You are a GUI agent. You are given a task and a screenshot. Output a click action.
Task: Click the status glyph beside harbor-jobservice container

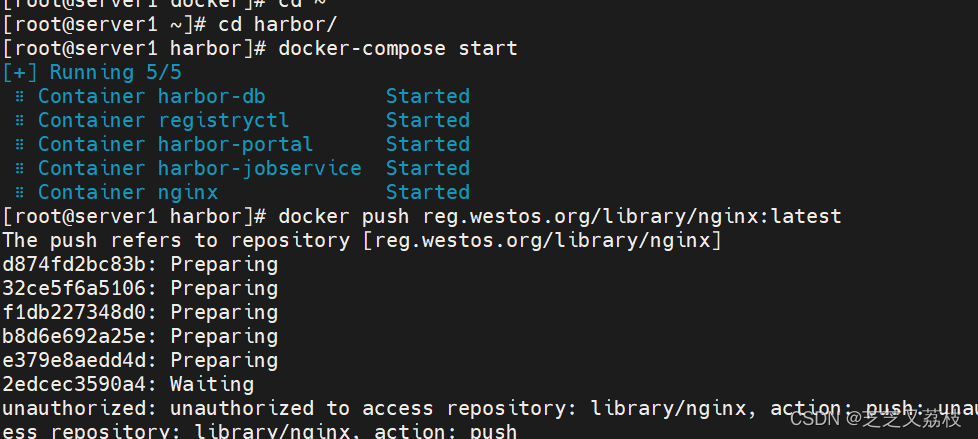pyautogui.click(x=20, y=169)
